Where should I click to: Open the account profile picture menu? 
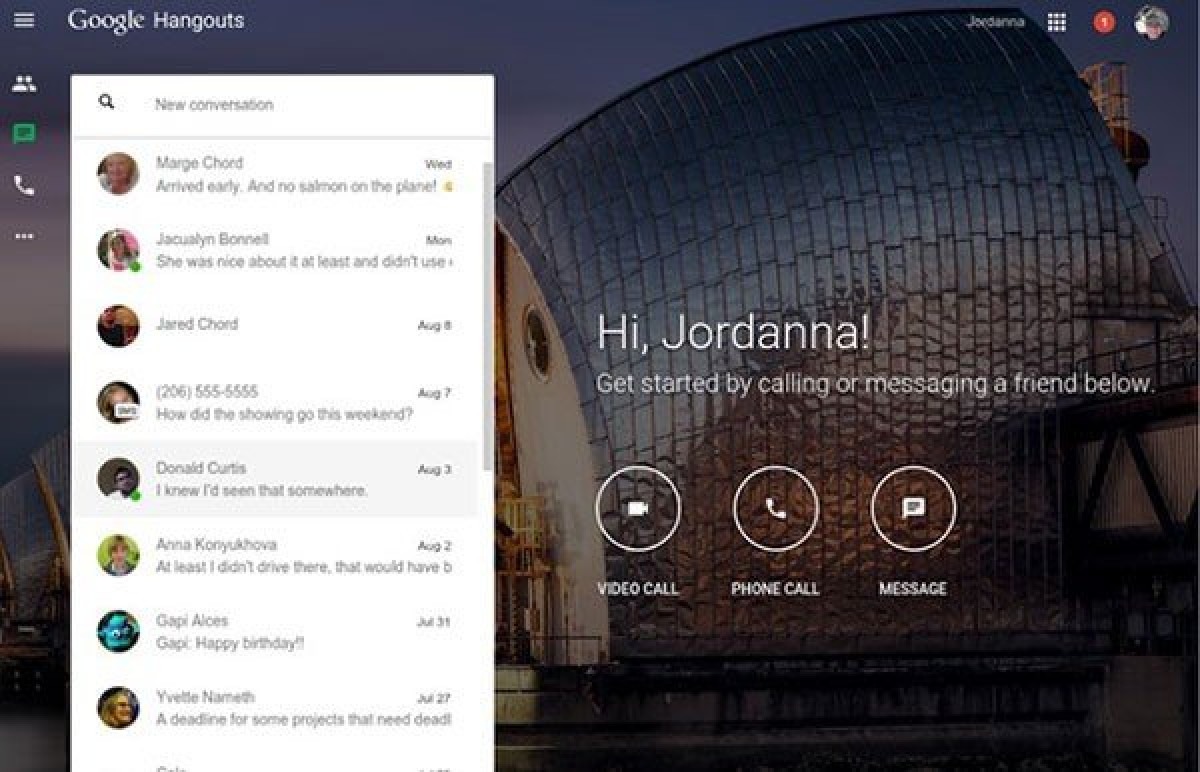tap(1152, 22)
